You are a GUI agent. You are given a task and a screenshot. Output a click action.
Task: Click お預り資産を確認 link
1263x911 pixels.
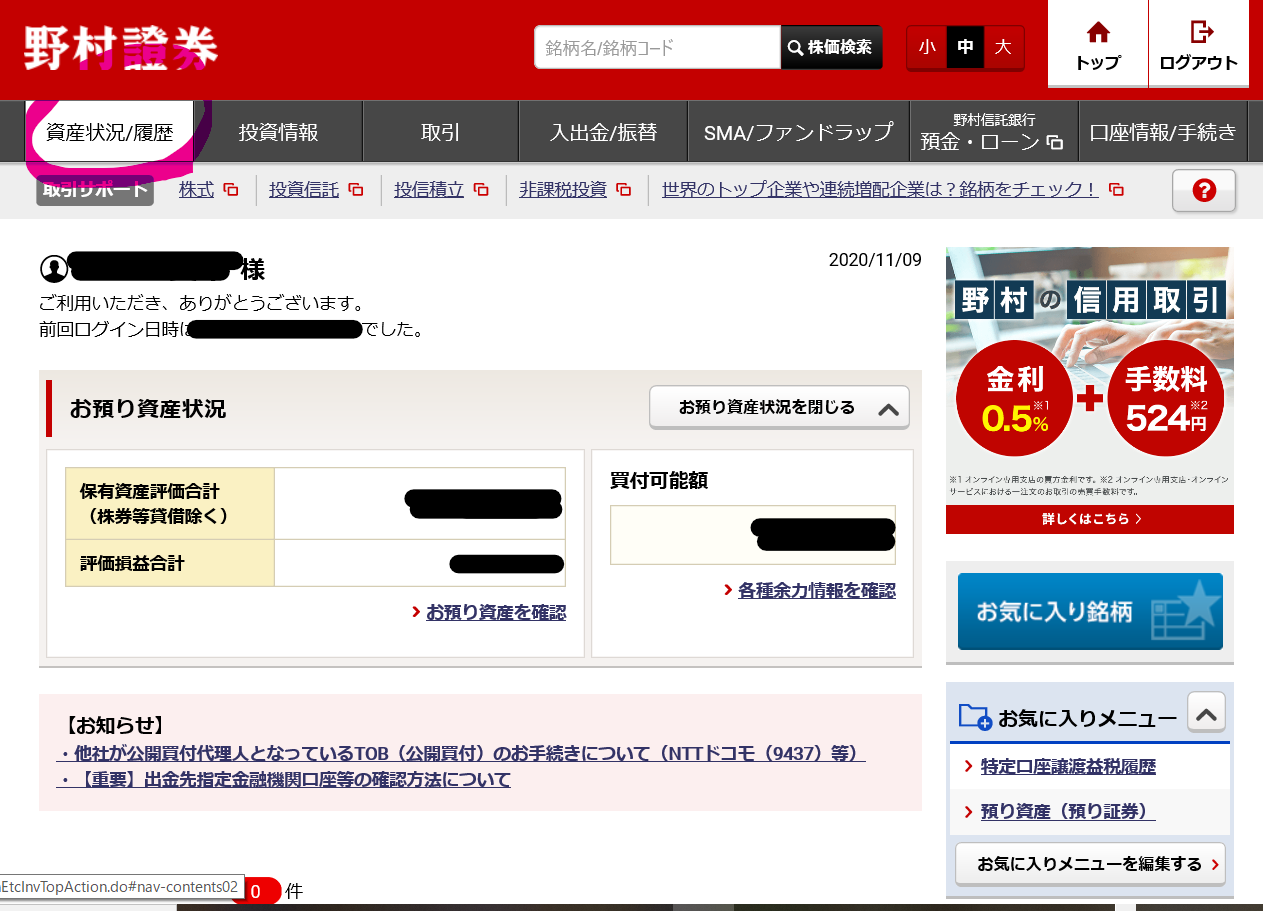pyautogui.click(x=496, y=612)
